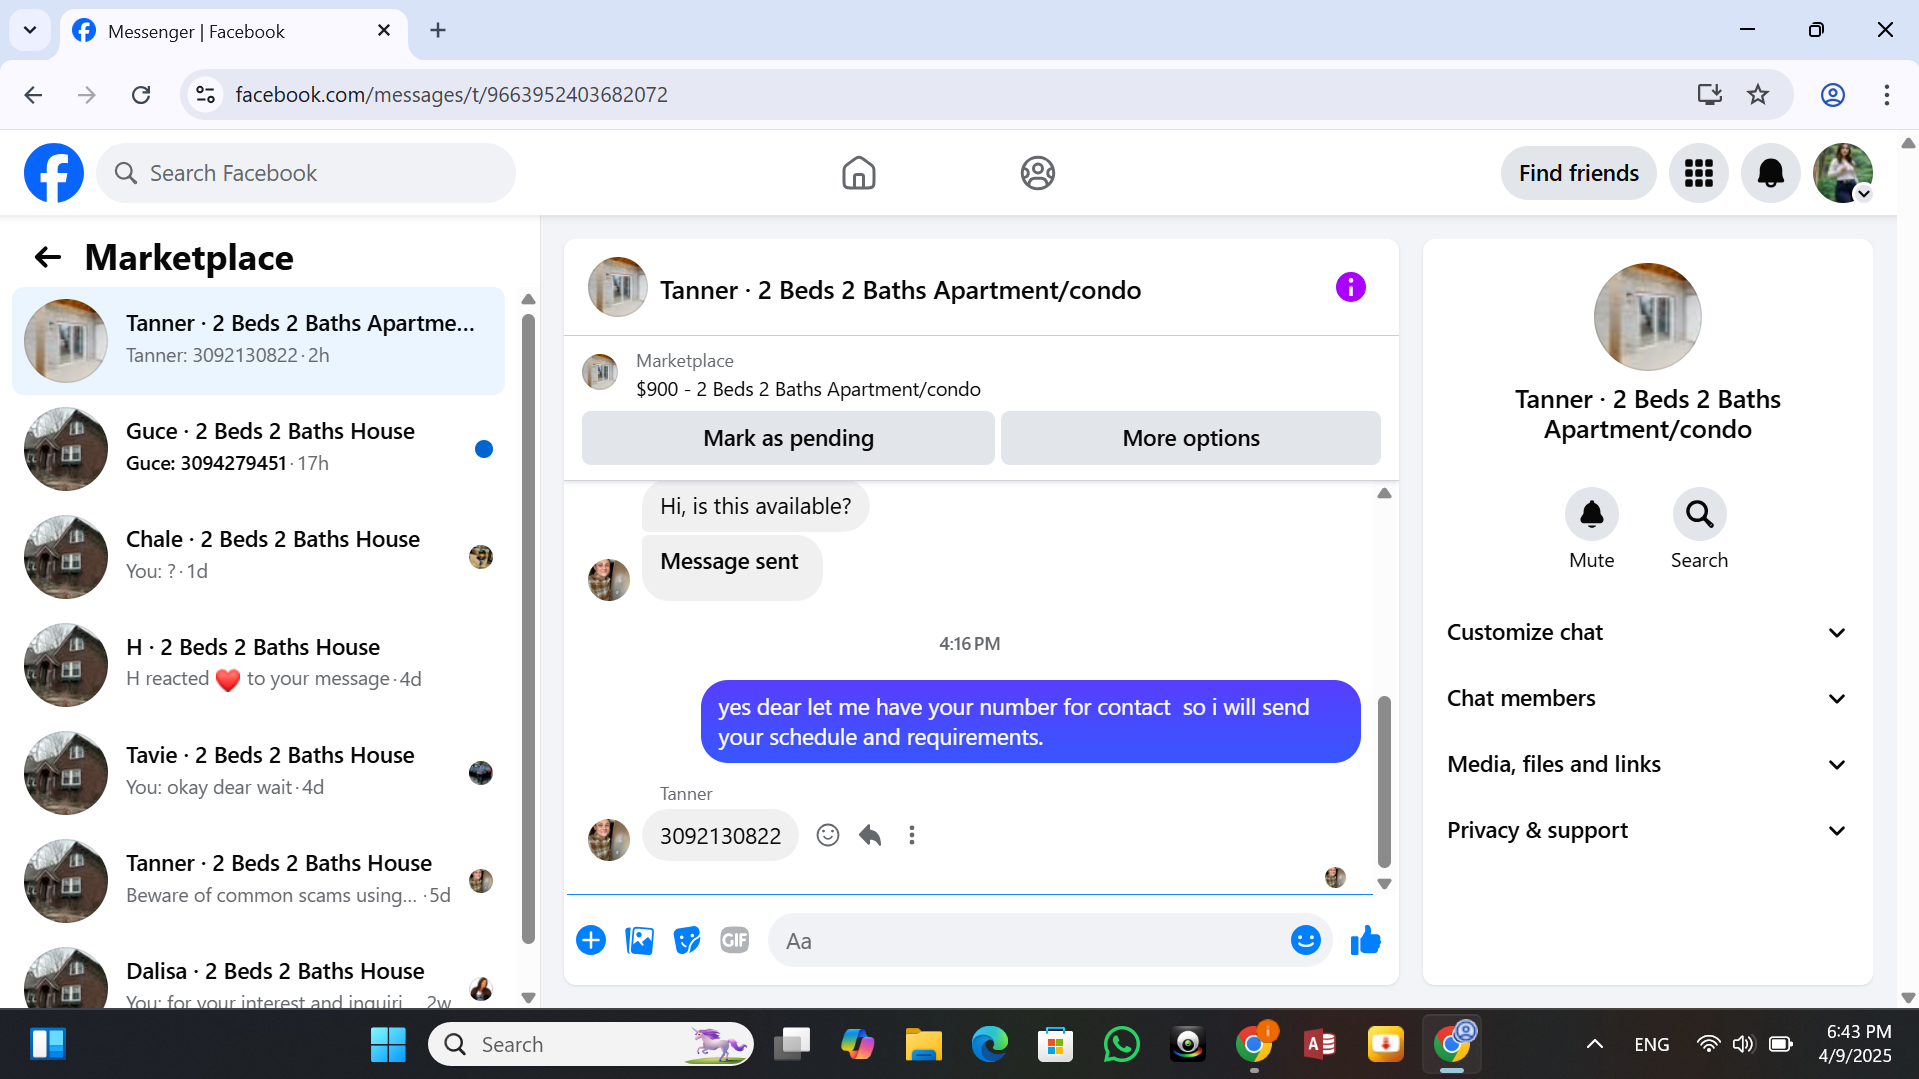Open the Tanner 2 Beds 2 Baths House chat

tap(258, 881)
